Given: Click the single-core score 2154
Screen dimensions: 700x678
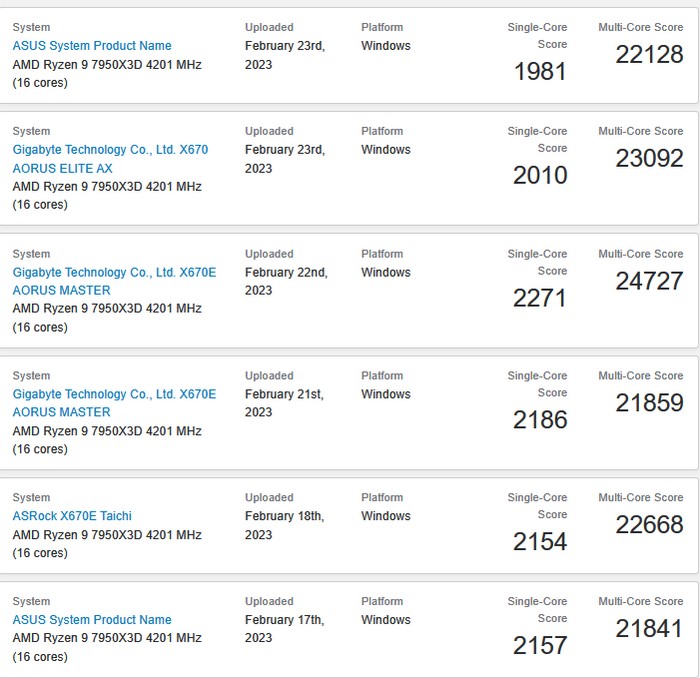Looking at the screenshot, I should tap(540, 542).
